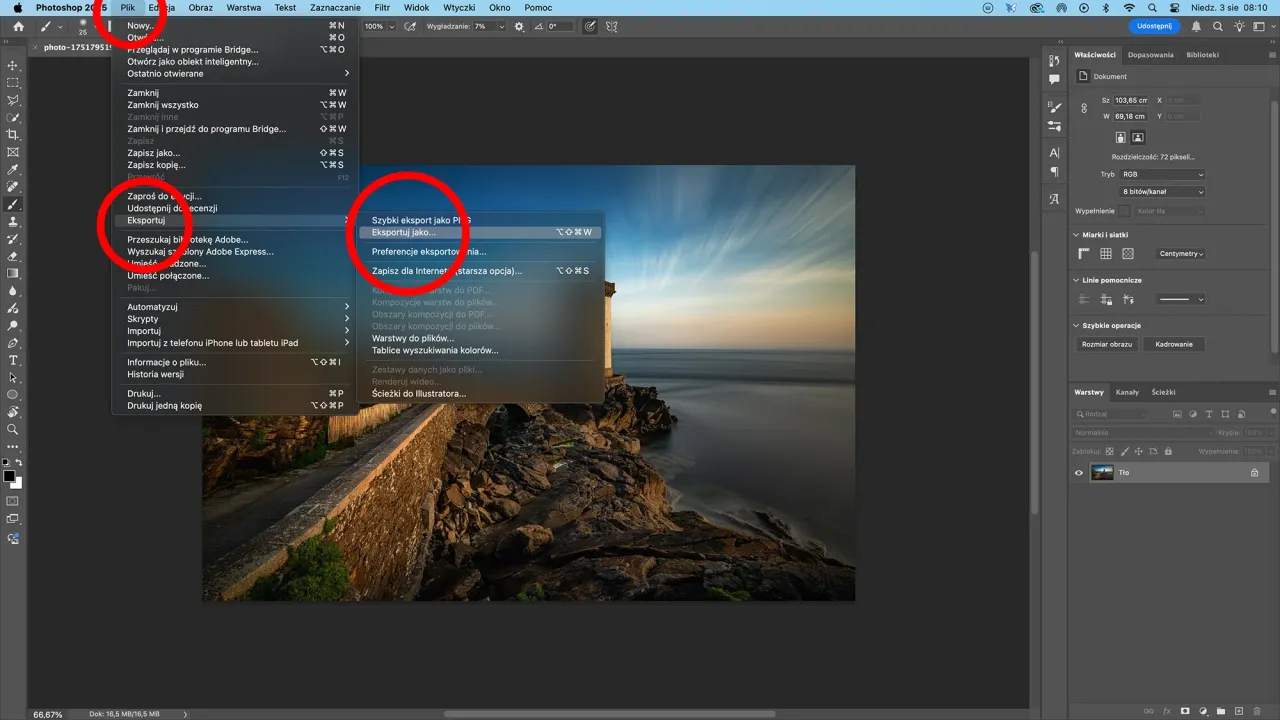Image resolution: width=1280 pixels, height=720 pixels.
Task: Open the Centymetry units dropdown
Action: (1181, 253)
